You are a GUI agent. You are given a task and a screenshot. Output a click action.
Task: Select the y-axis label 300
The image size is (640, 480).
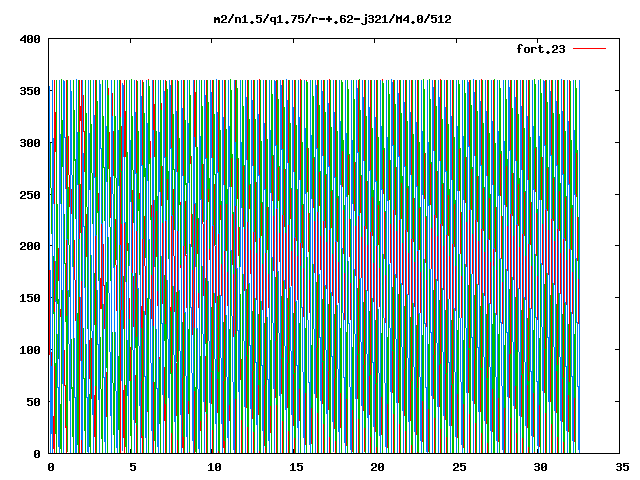[30, 143]
